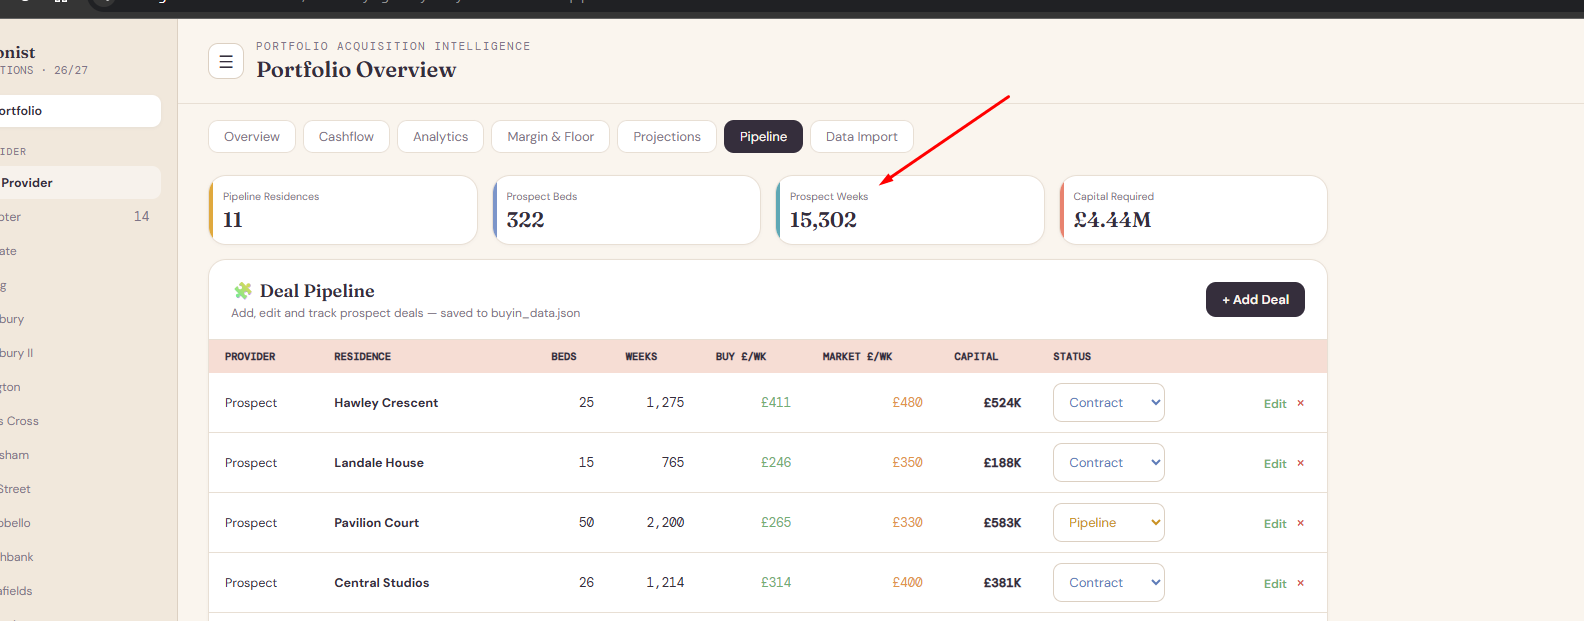Select the Pipeline tab
Screen dimensions: 1584x621
coord(763,137)
